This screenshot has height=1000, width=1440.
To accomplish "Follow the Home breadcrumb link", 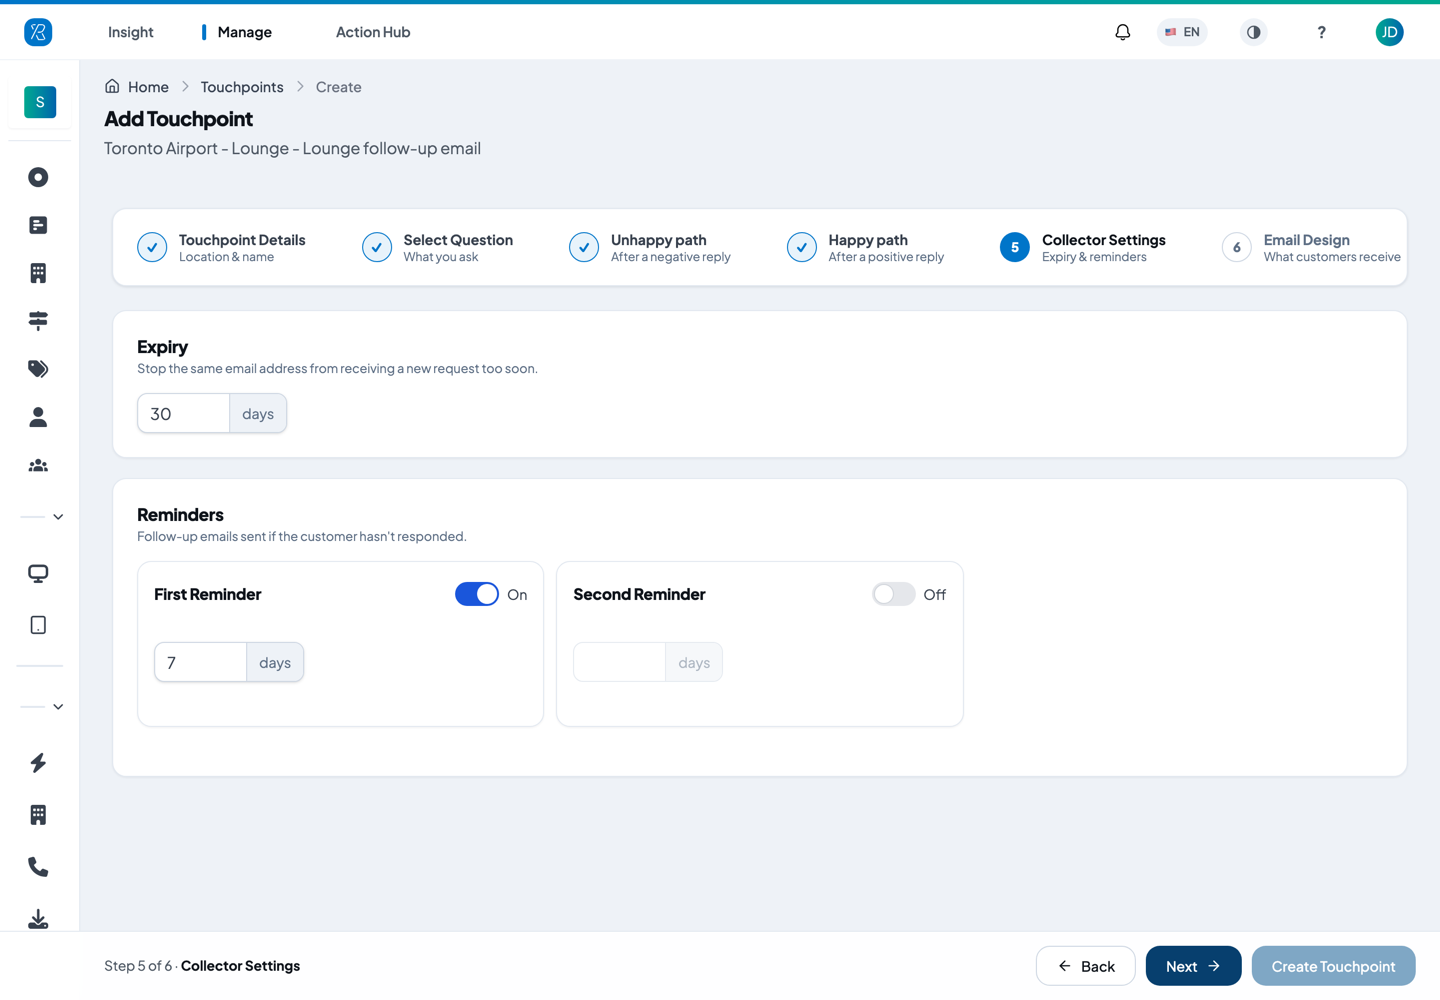I will 148,87.
